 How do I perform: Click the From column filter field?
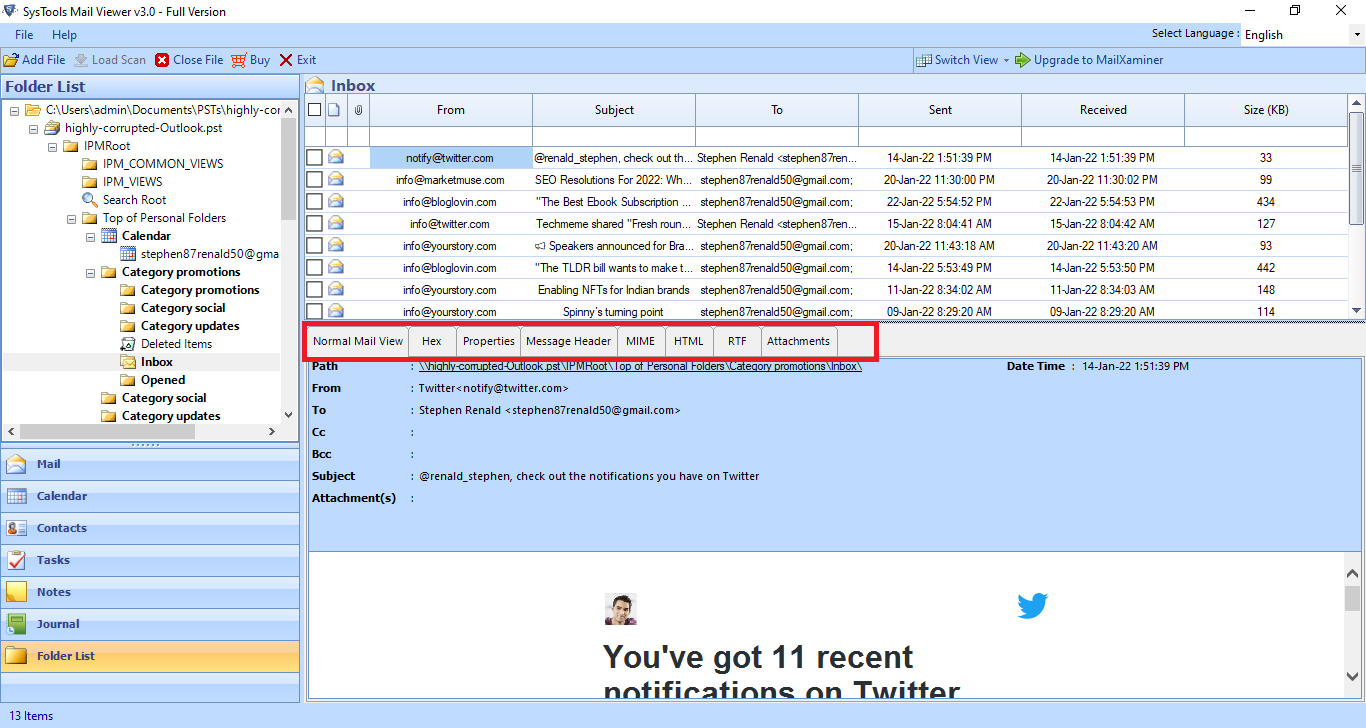pos(451,136)
